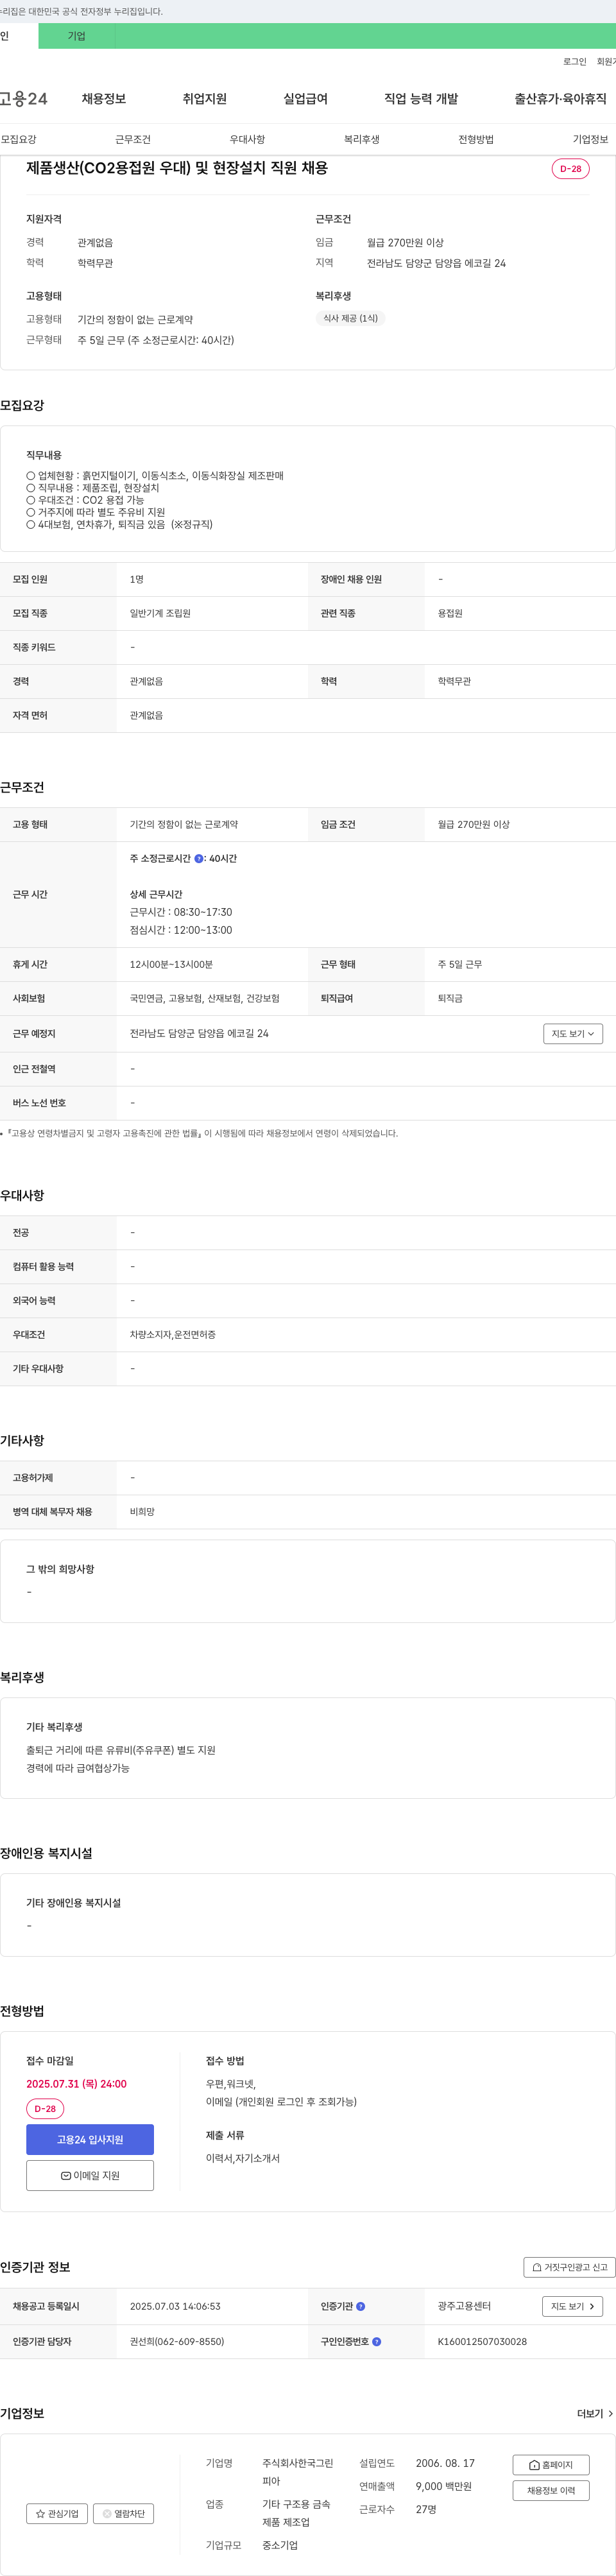Click company name 주식회사한국그린피아
The image size is (616, 2576).
tap(298, 2472)
